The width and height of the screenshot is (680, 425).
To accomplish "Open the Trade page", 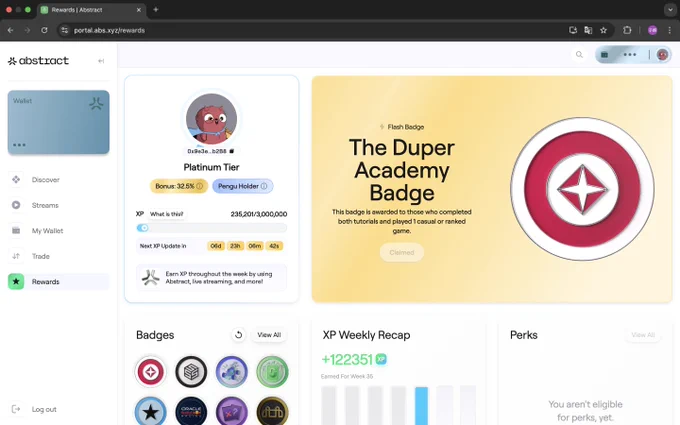I will 40,256.
